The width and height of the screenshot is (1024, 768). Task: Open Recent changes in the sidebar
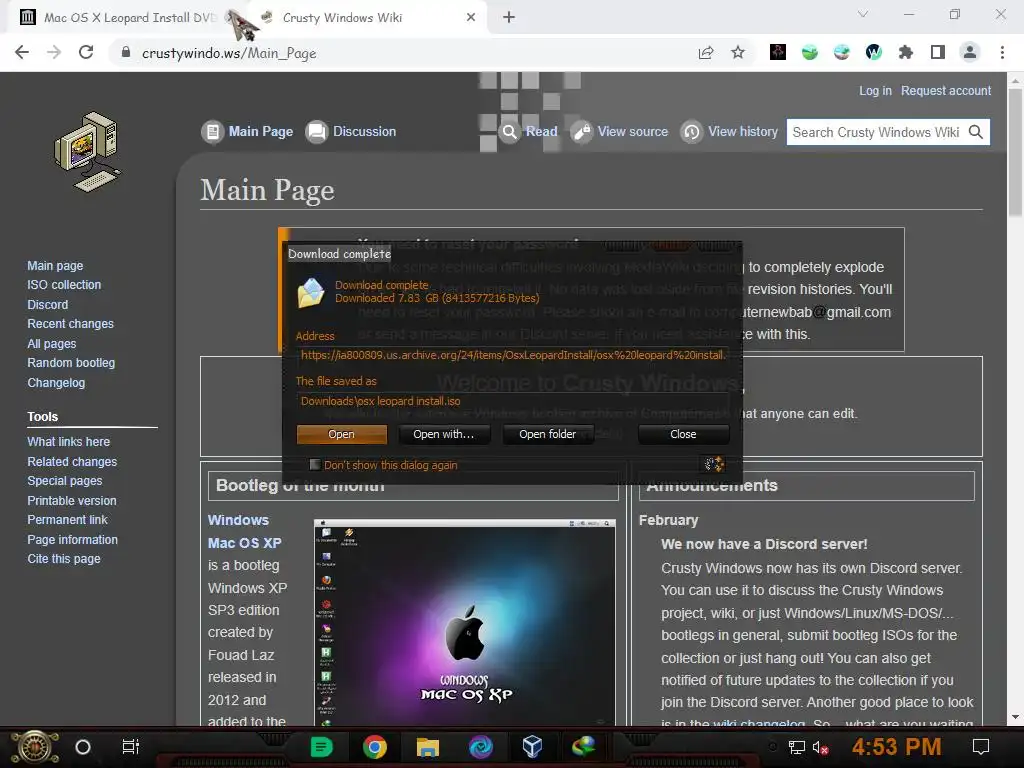click(x=71, y=324)
